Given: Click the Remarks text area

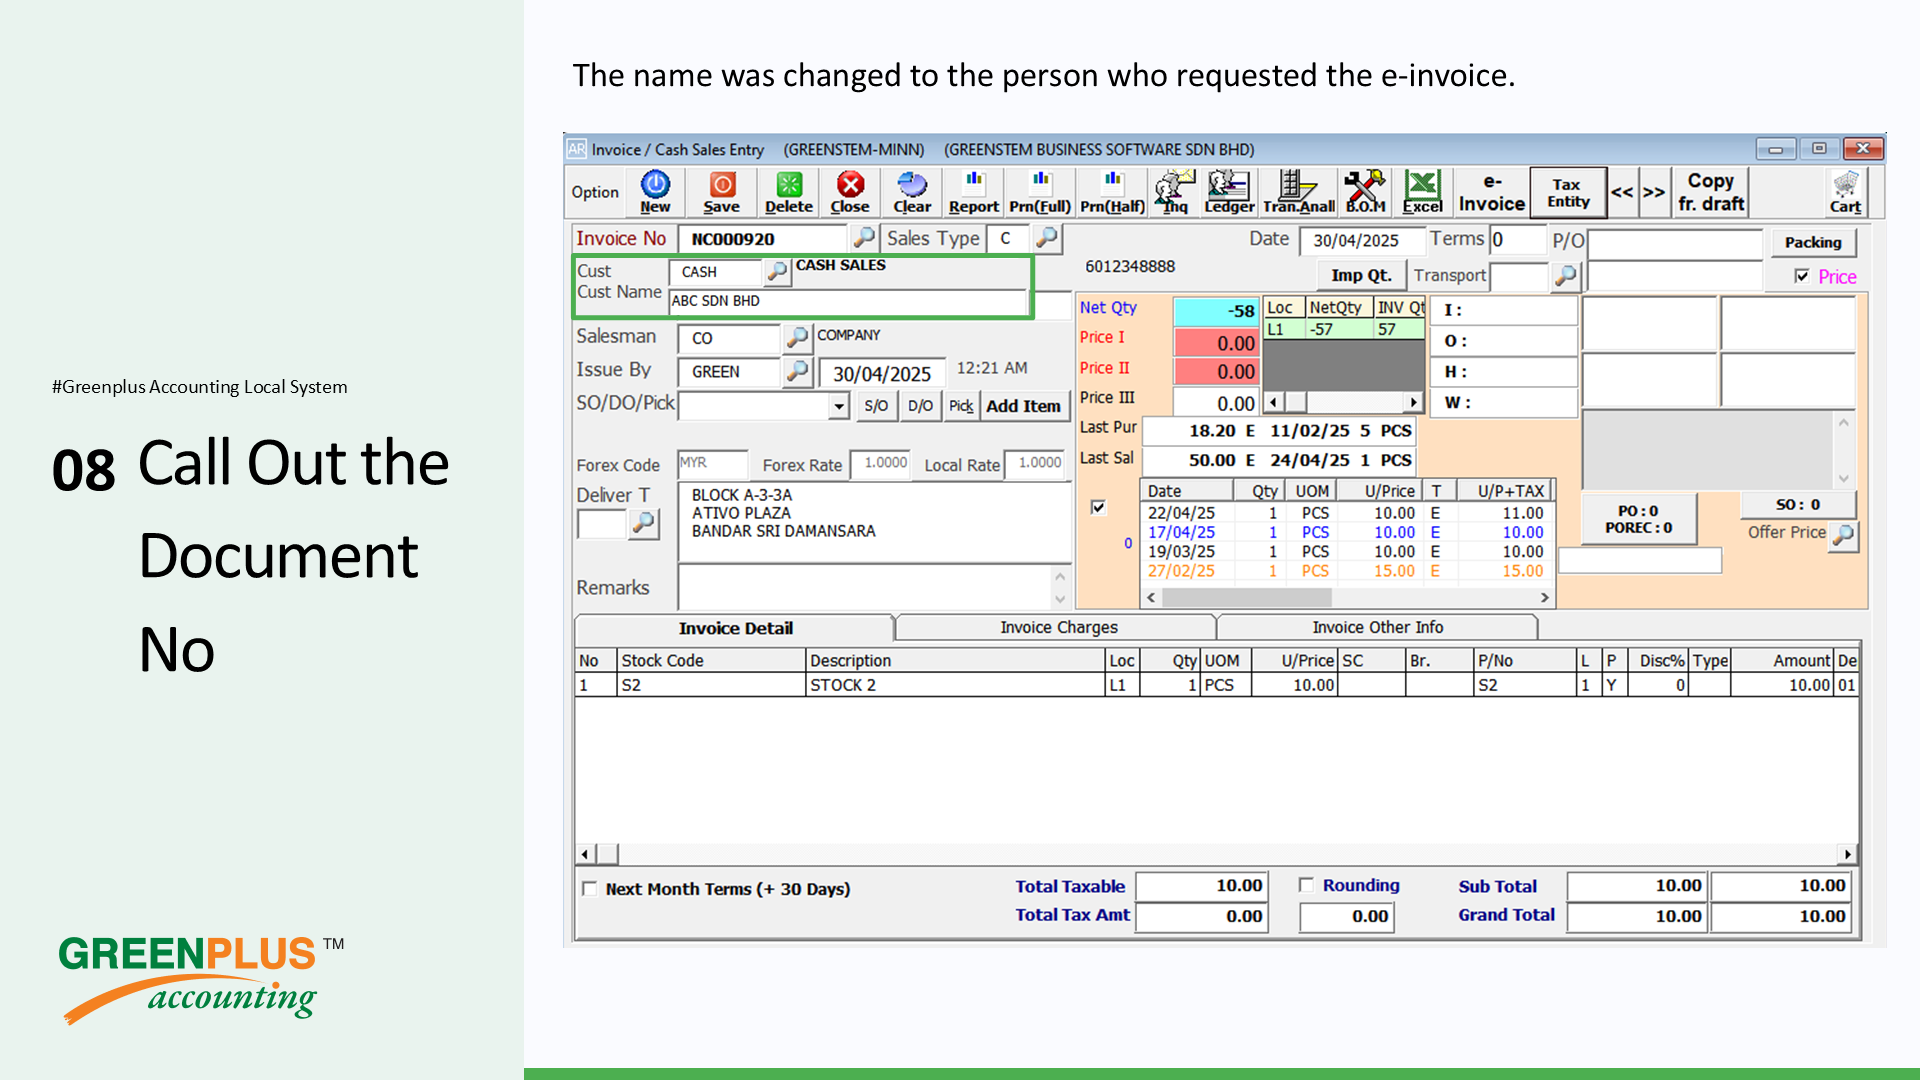Looking at the screenshot, I should pos(865,587).
